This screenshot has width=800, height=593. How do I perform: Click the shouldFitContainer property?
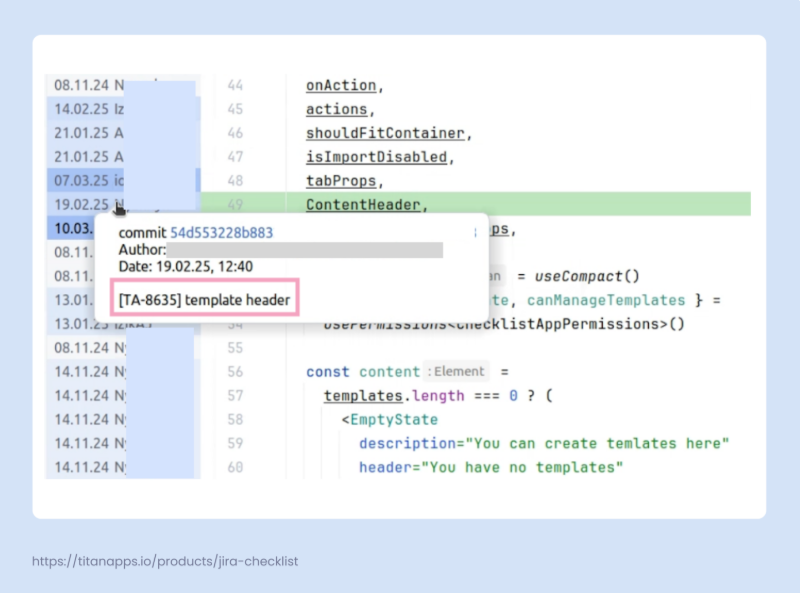[x=386, y=133]
